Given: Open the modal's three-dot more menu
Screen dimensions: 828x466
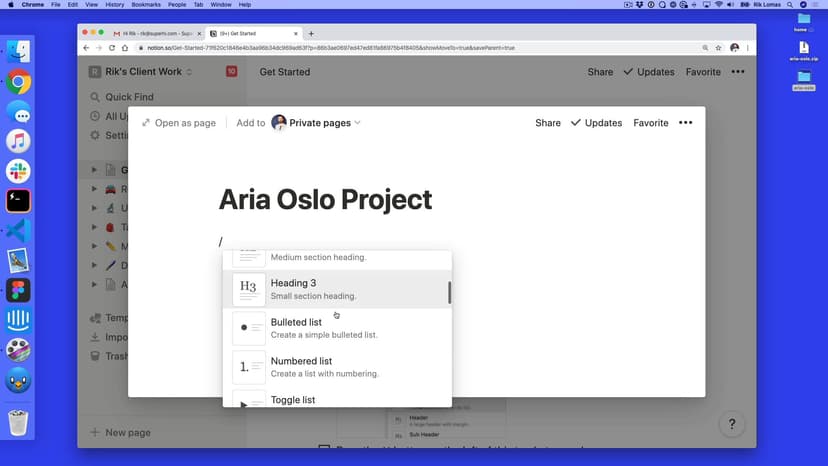Looking at the screenshot, I should (x=685, y=123).
